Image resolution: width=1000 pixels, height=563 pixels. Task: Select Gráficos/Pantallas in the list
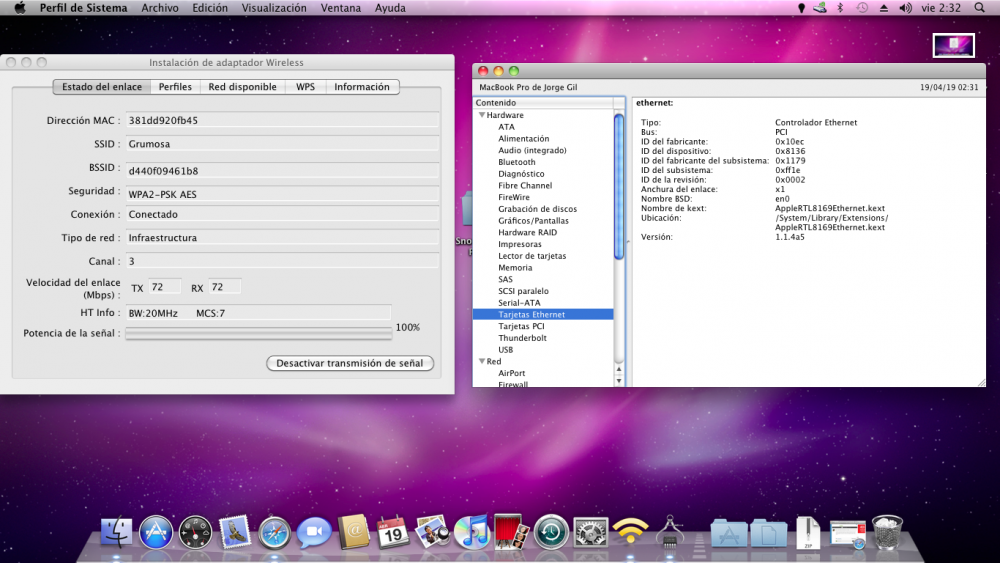tap(533, 221)
